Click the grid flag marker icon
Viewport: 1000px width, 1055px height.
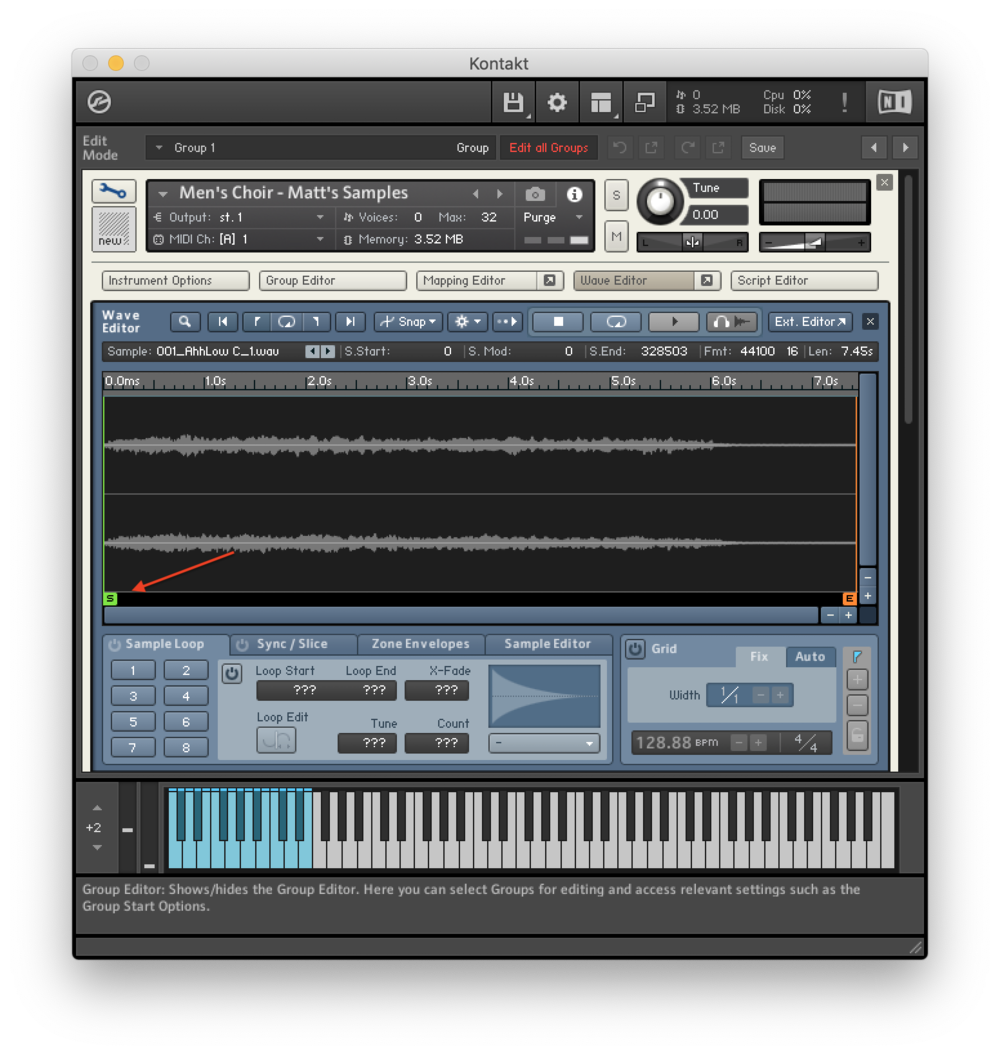coord(857,656)
